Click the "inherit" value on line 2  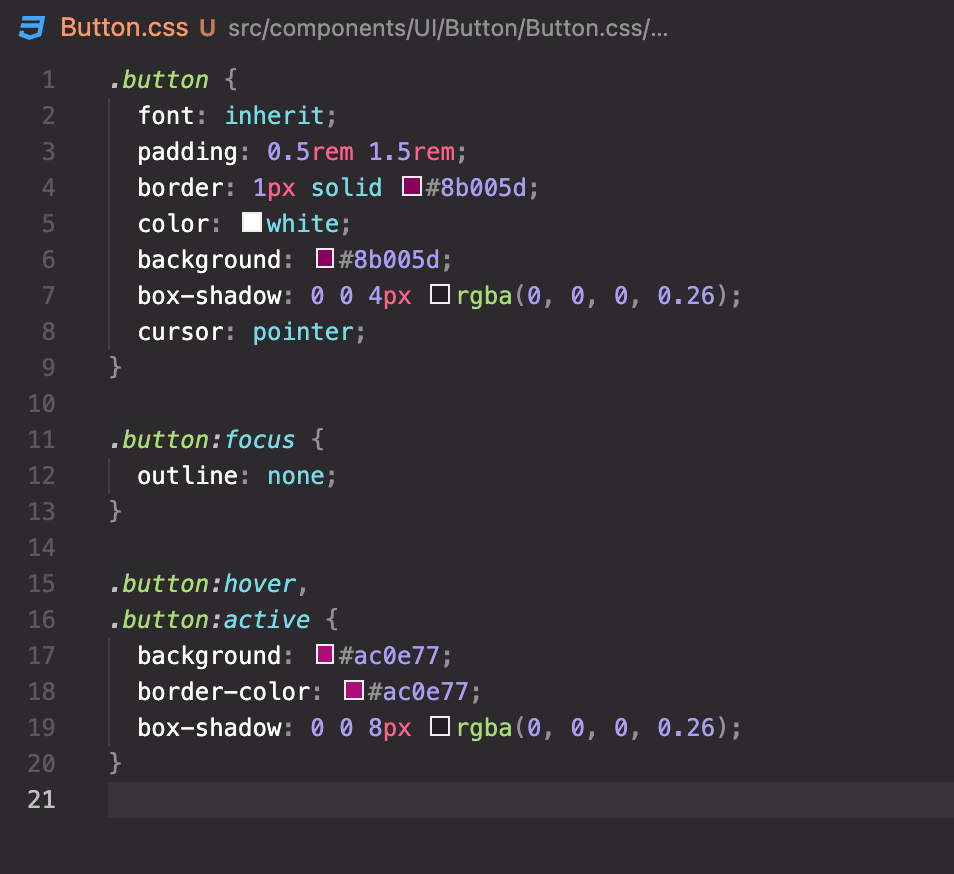coord(274,116)
